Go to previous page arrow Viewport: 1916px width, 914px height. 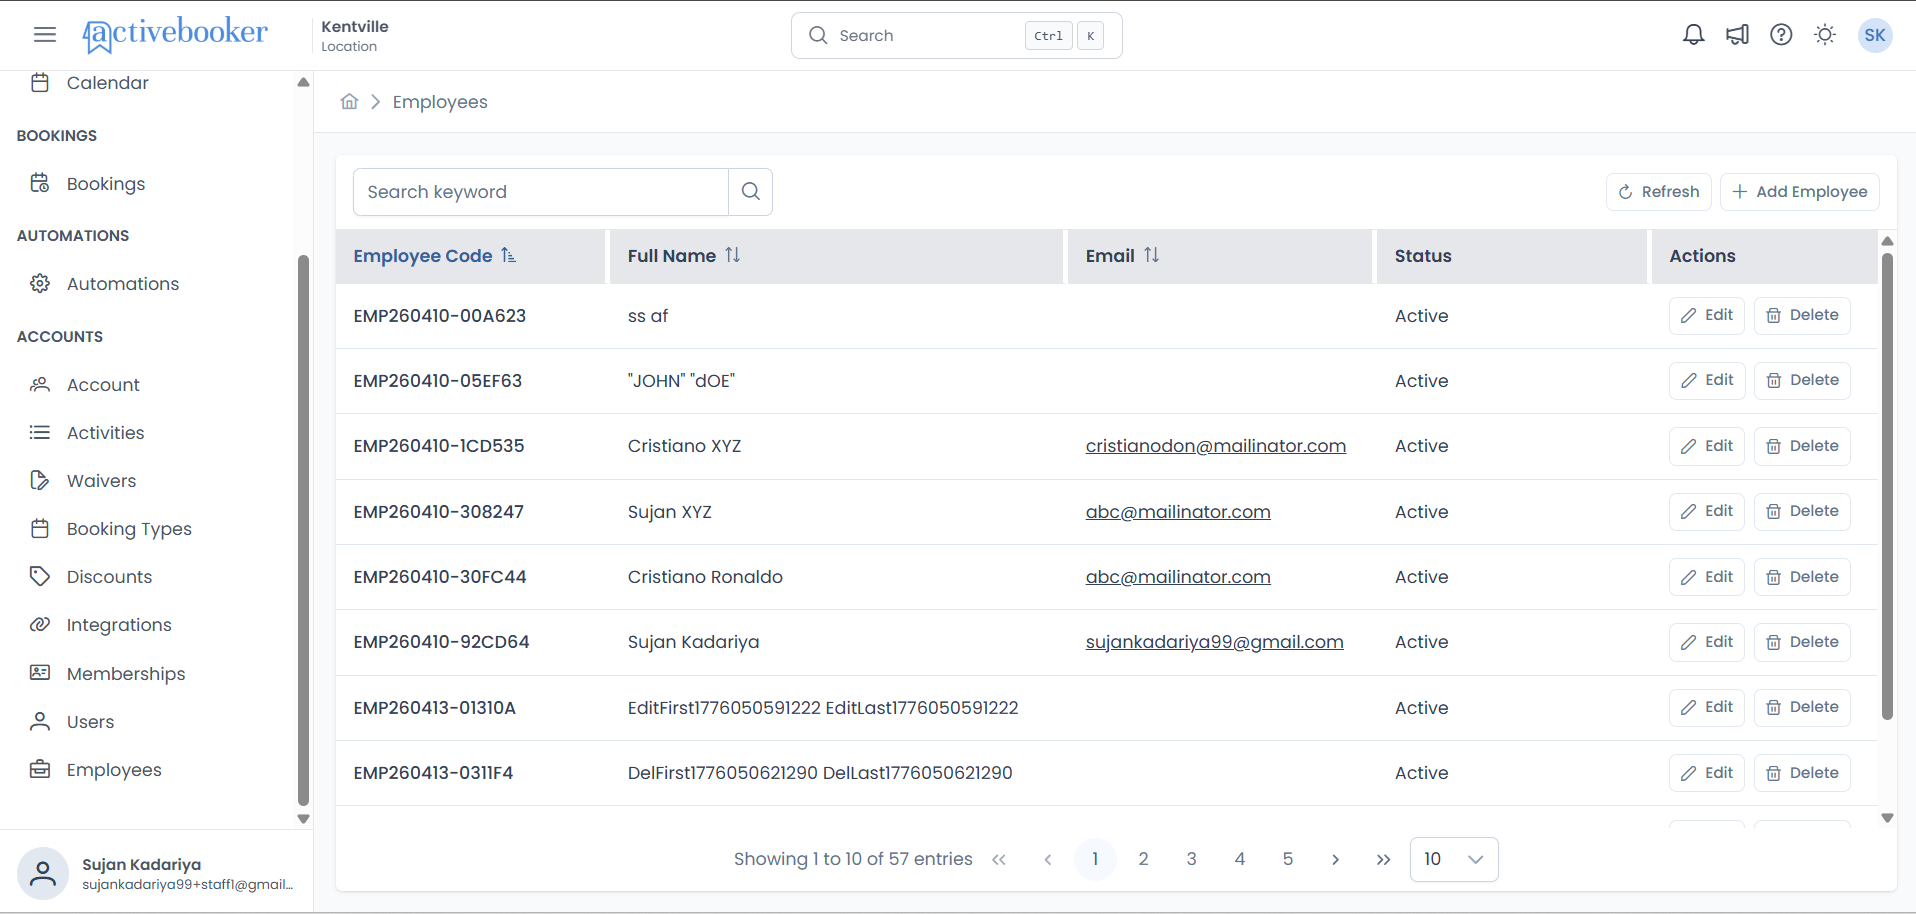point(1047,859)
